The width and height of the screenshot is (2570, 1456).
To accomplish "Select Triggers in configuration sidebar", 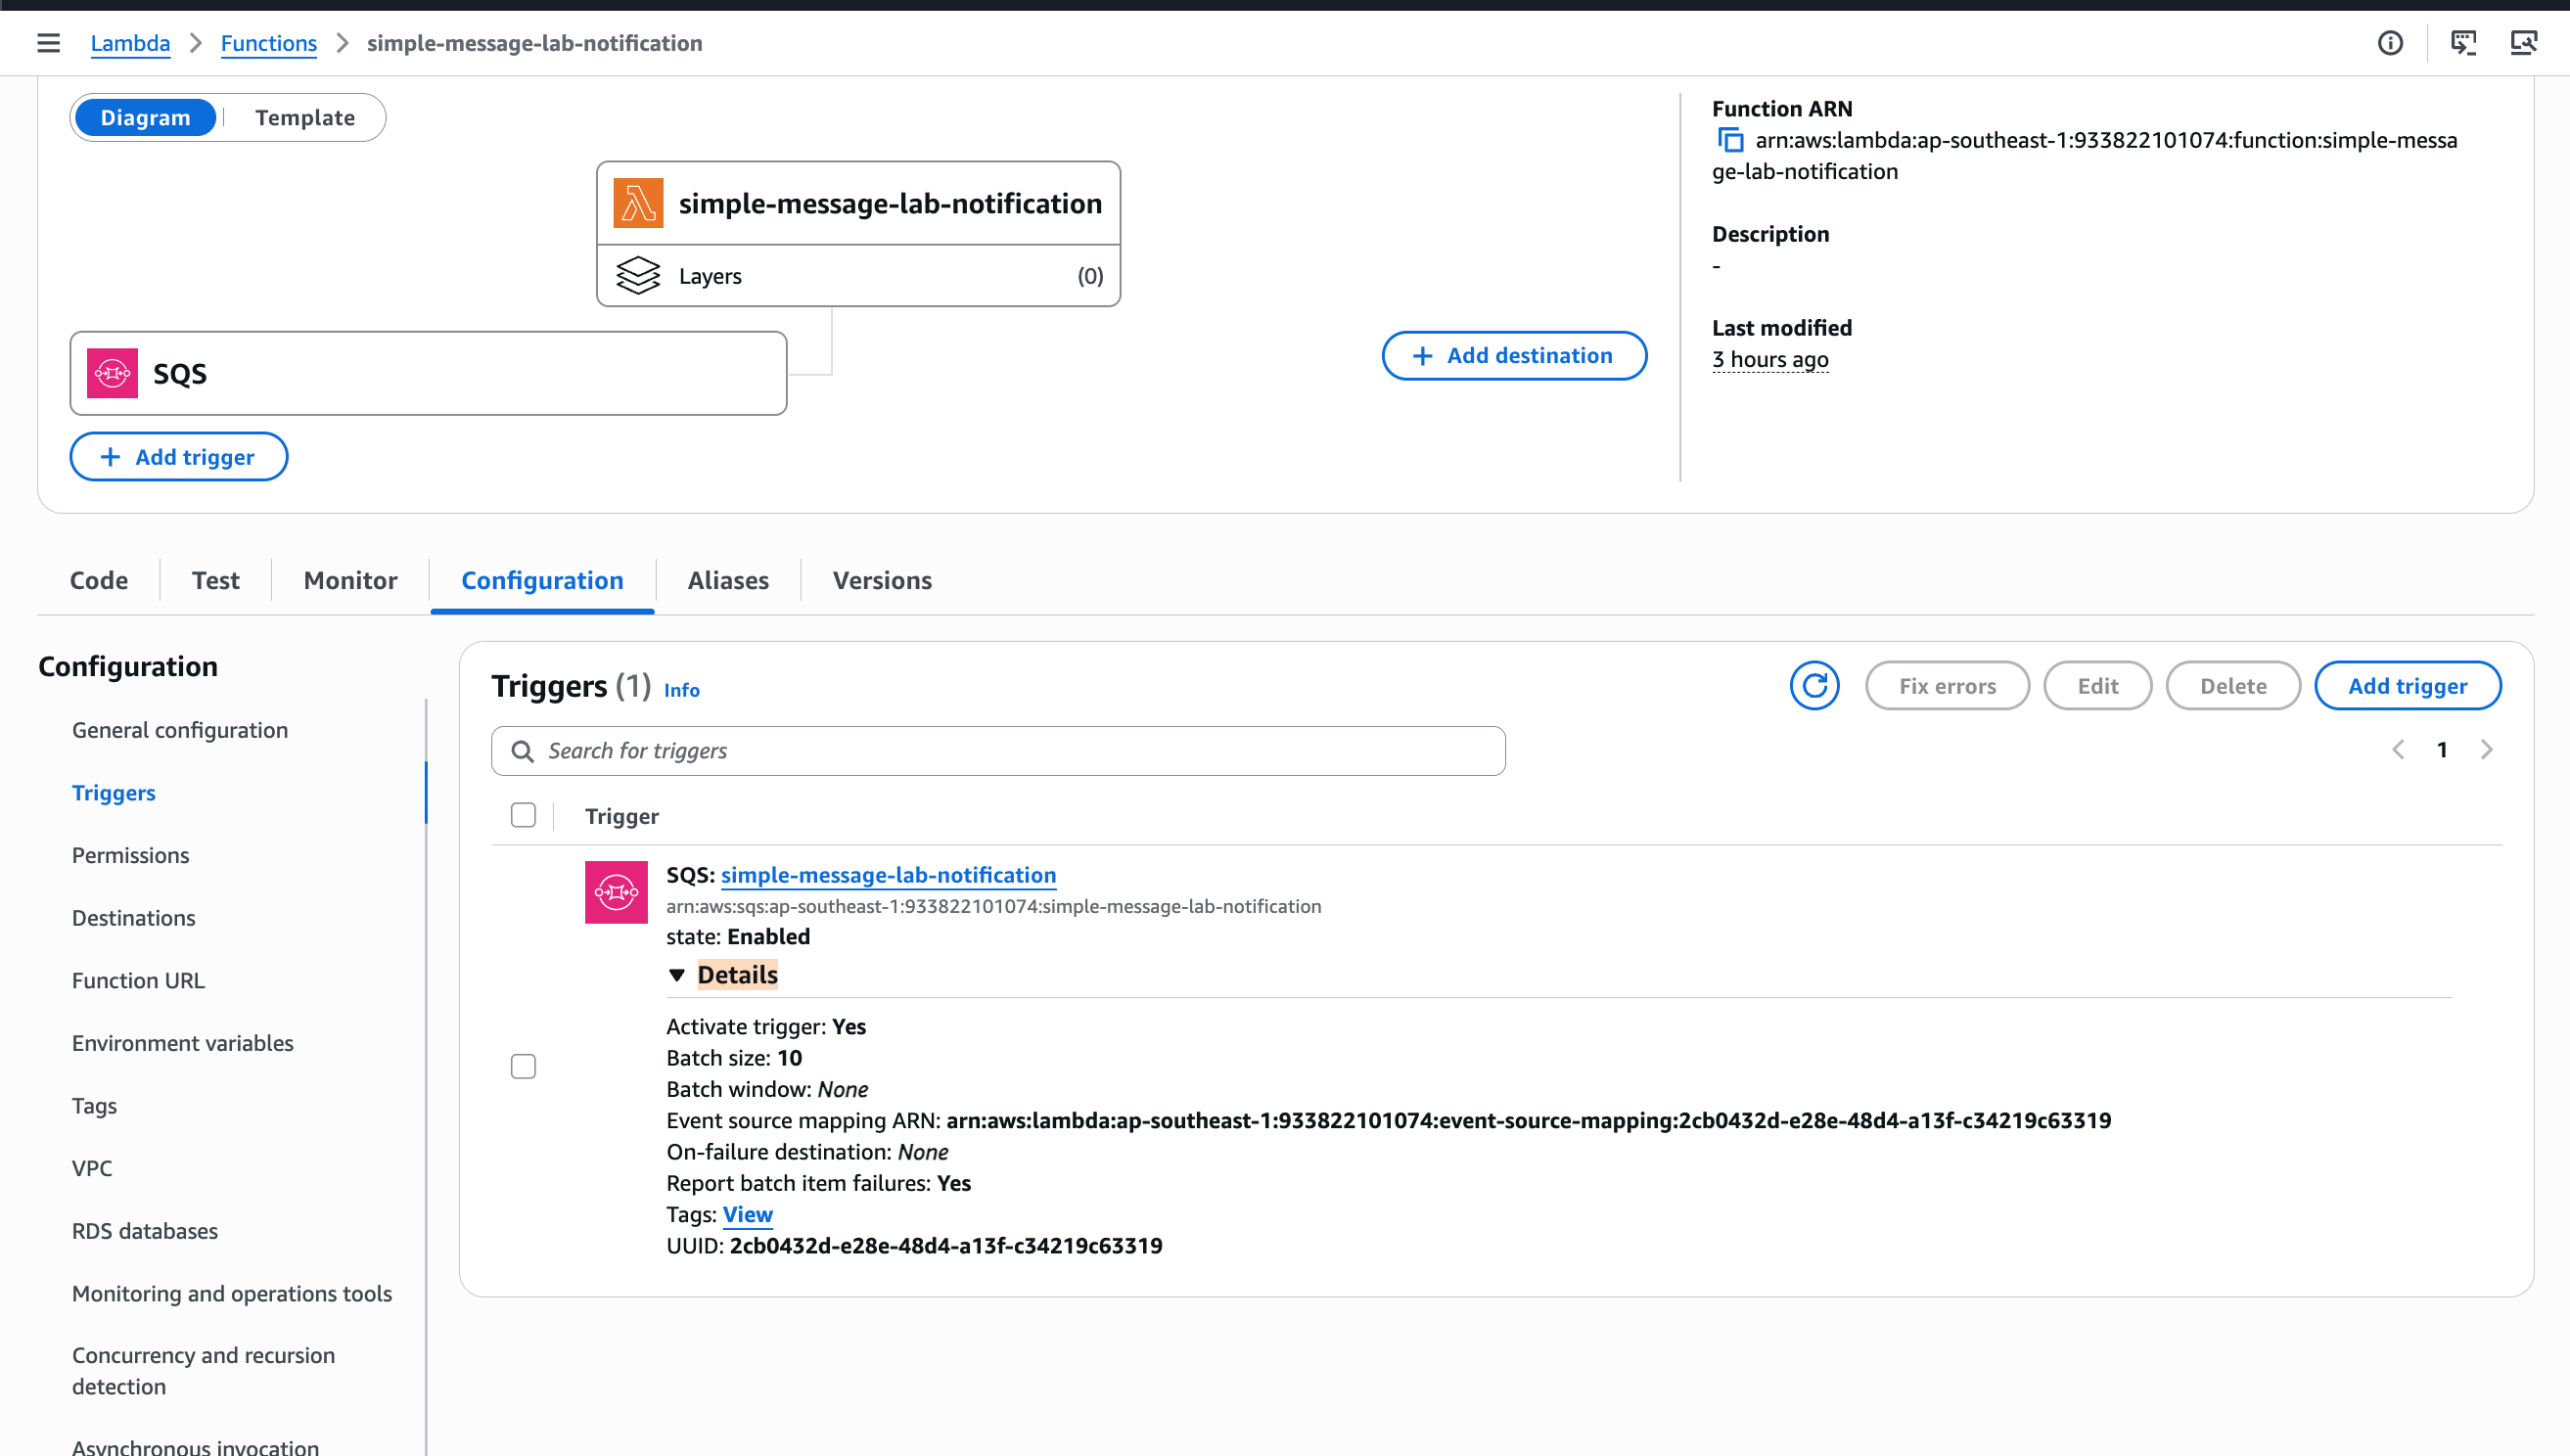I will pyautogui.click(x=114, y=793).
